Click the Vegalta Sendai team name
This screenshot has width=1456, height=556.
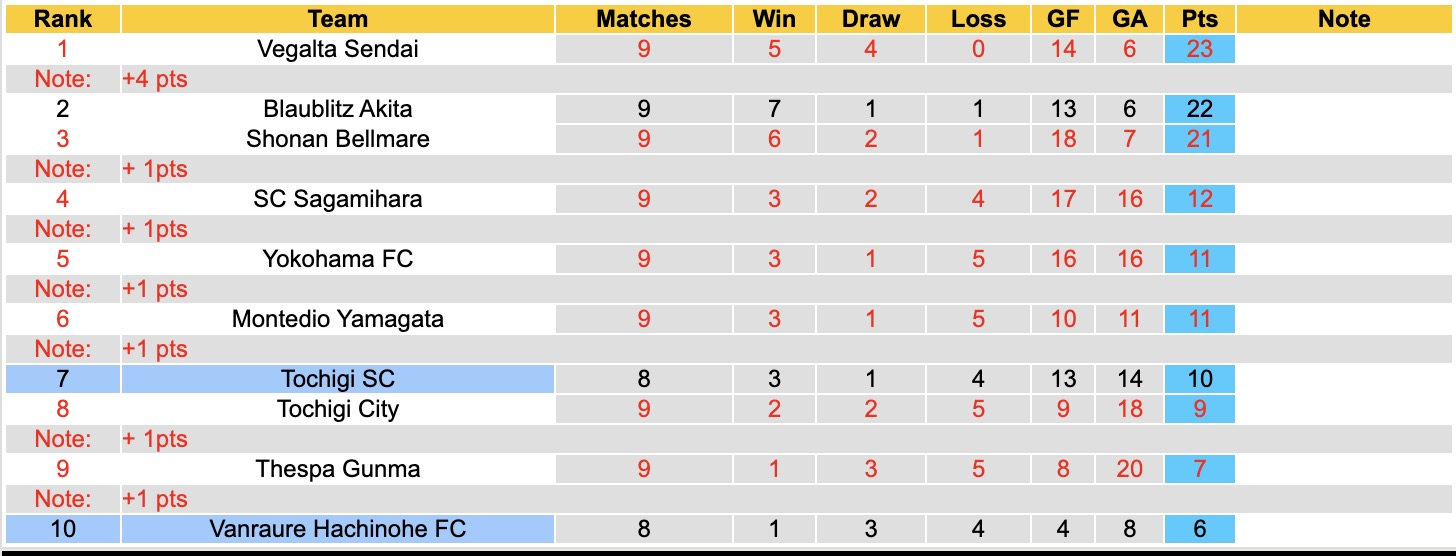click(x=338, y=49)
